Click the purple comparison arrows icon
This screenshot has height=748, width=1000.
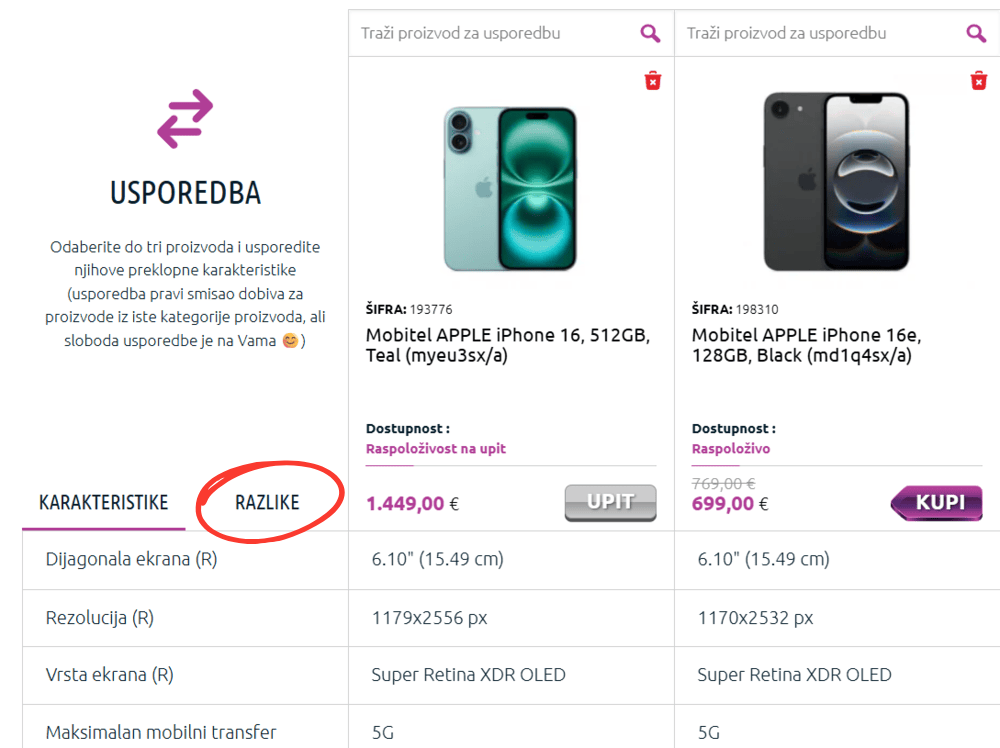(x=185, y=119)
